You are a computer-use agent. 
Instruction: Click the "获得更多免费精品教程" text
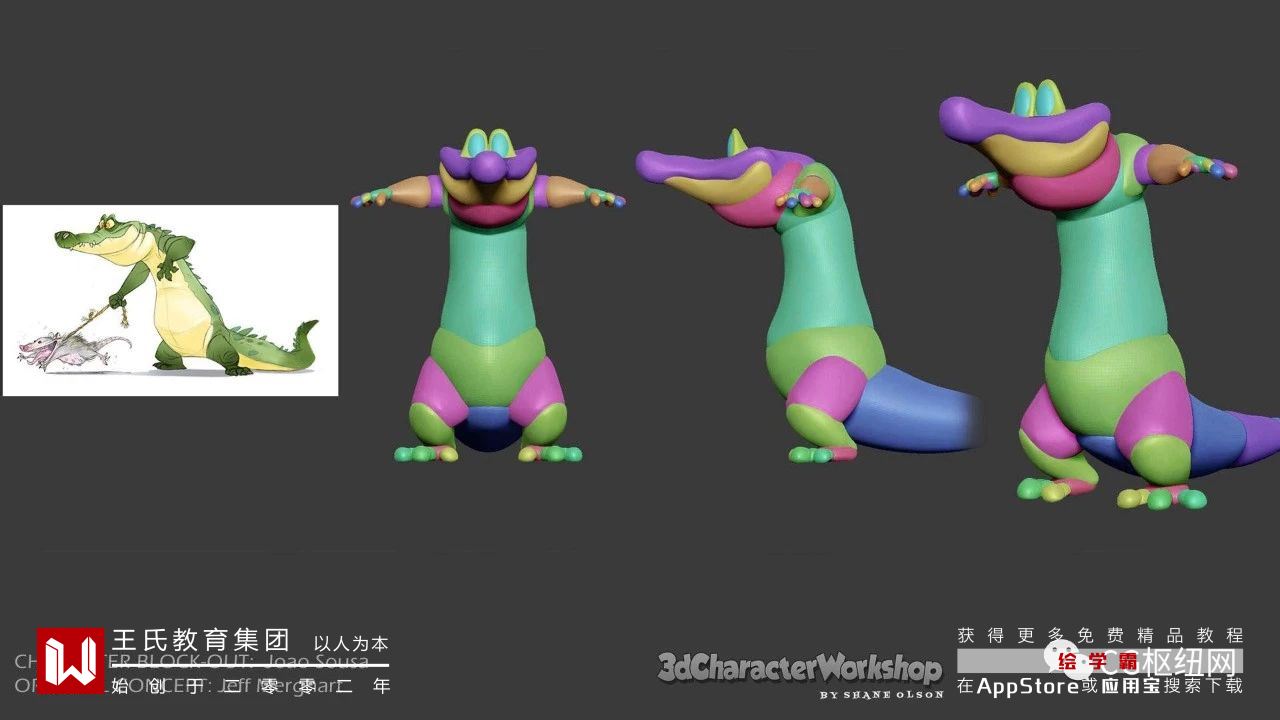point(1100,635)
